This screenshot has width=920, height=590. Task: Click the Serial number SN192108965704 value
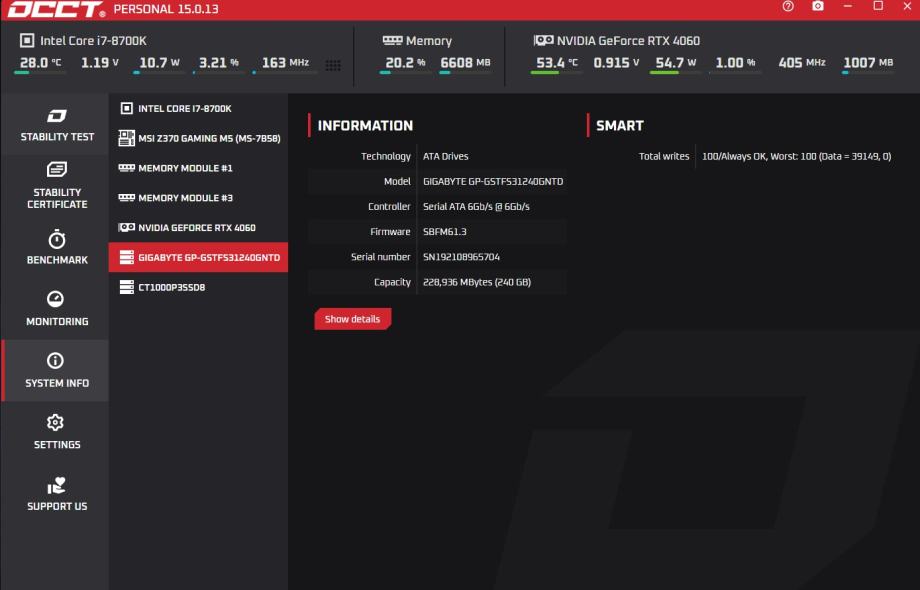(461, 257)
